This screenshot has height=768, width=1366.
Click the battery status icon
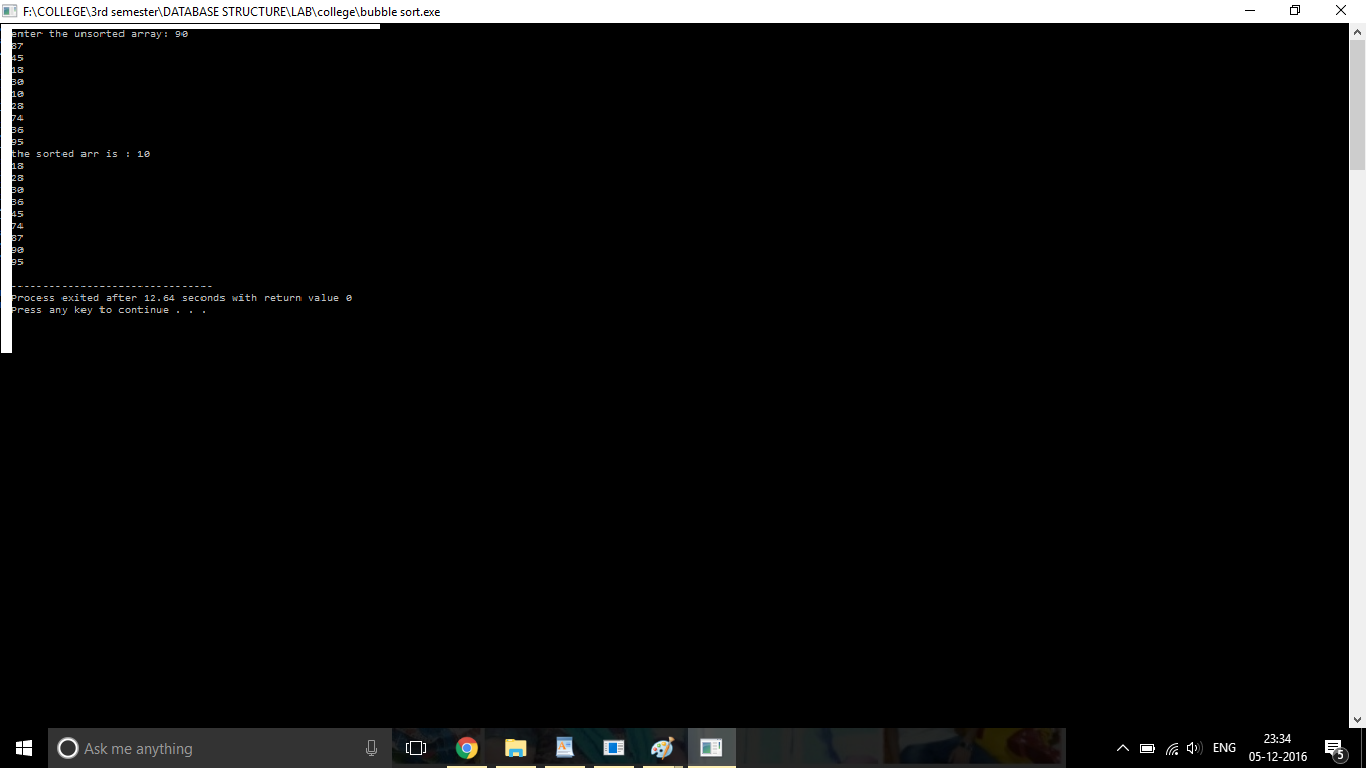pos(1147,748)
